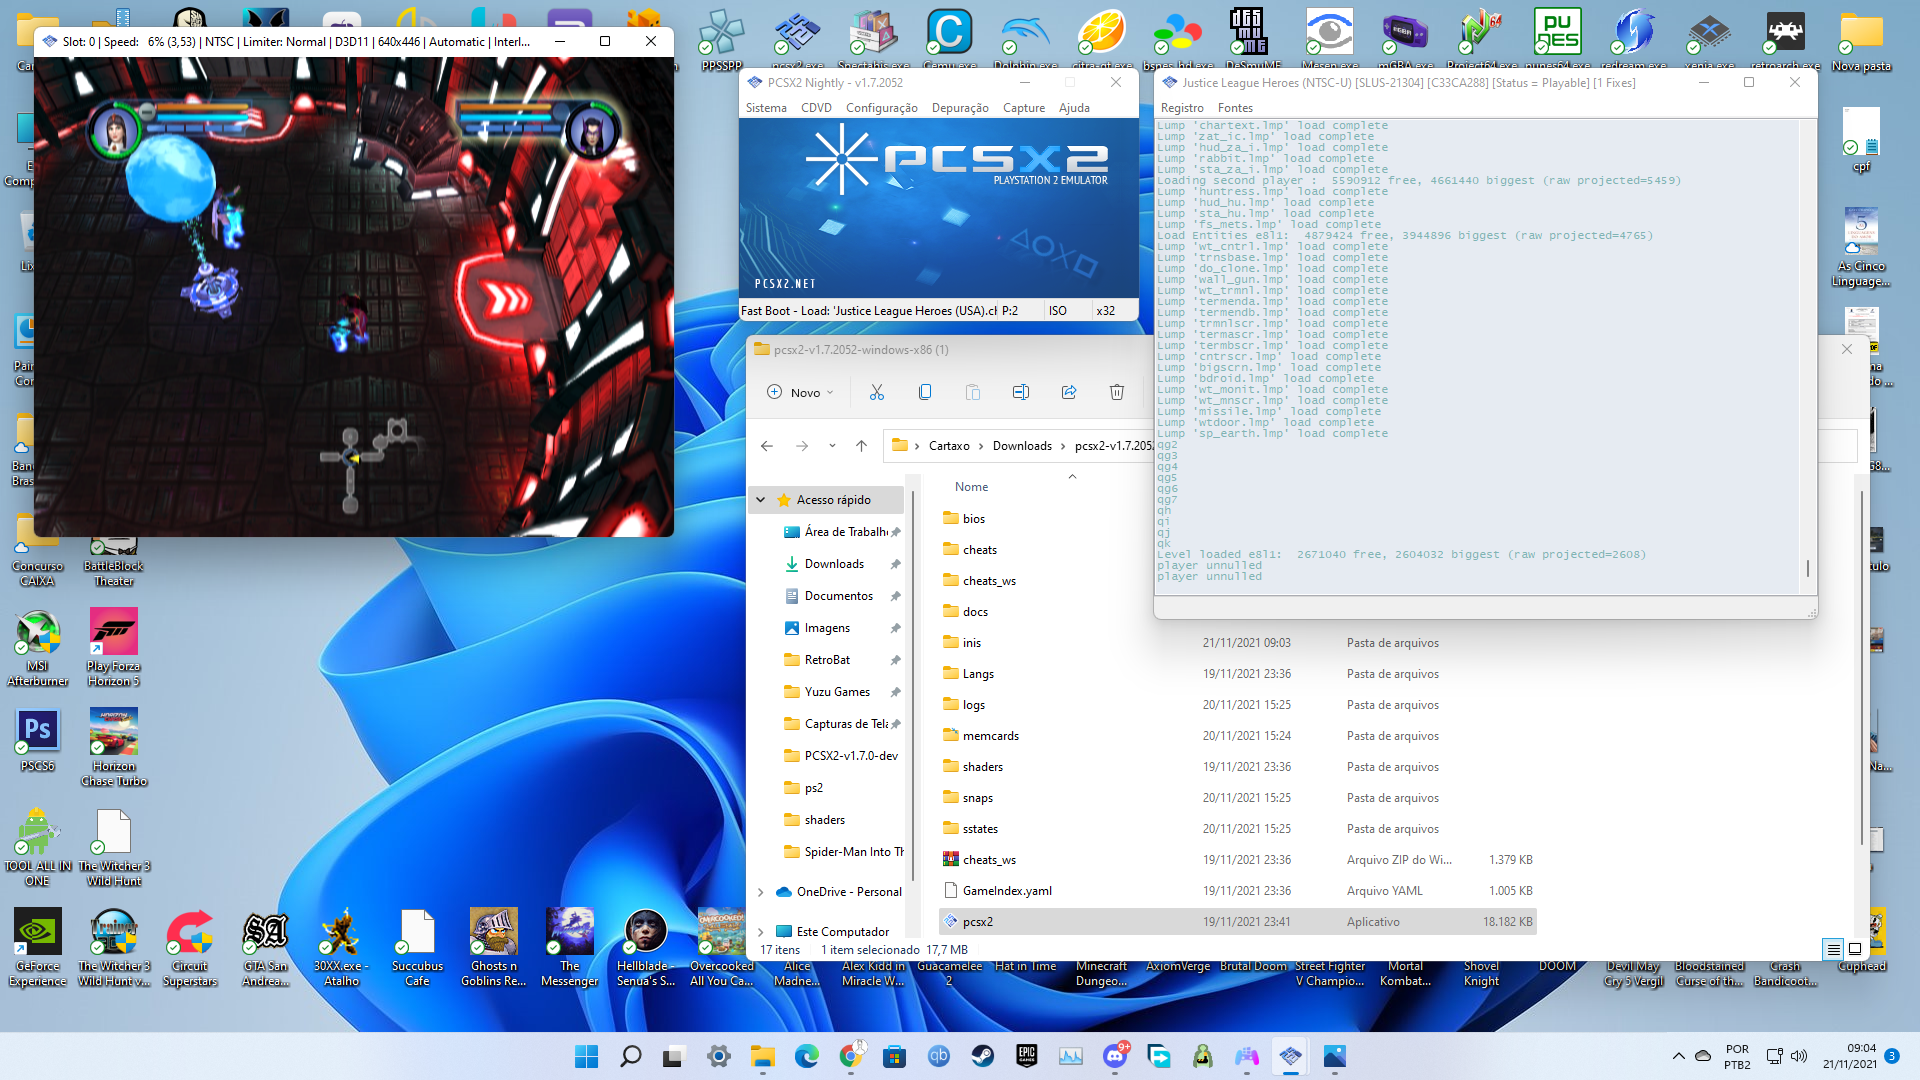Cut the selected file using the scissors icon
1920x1080 pixels.
pos(877,392)
